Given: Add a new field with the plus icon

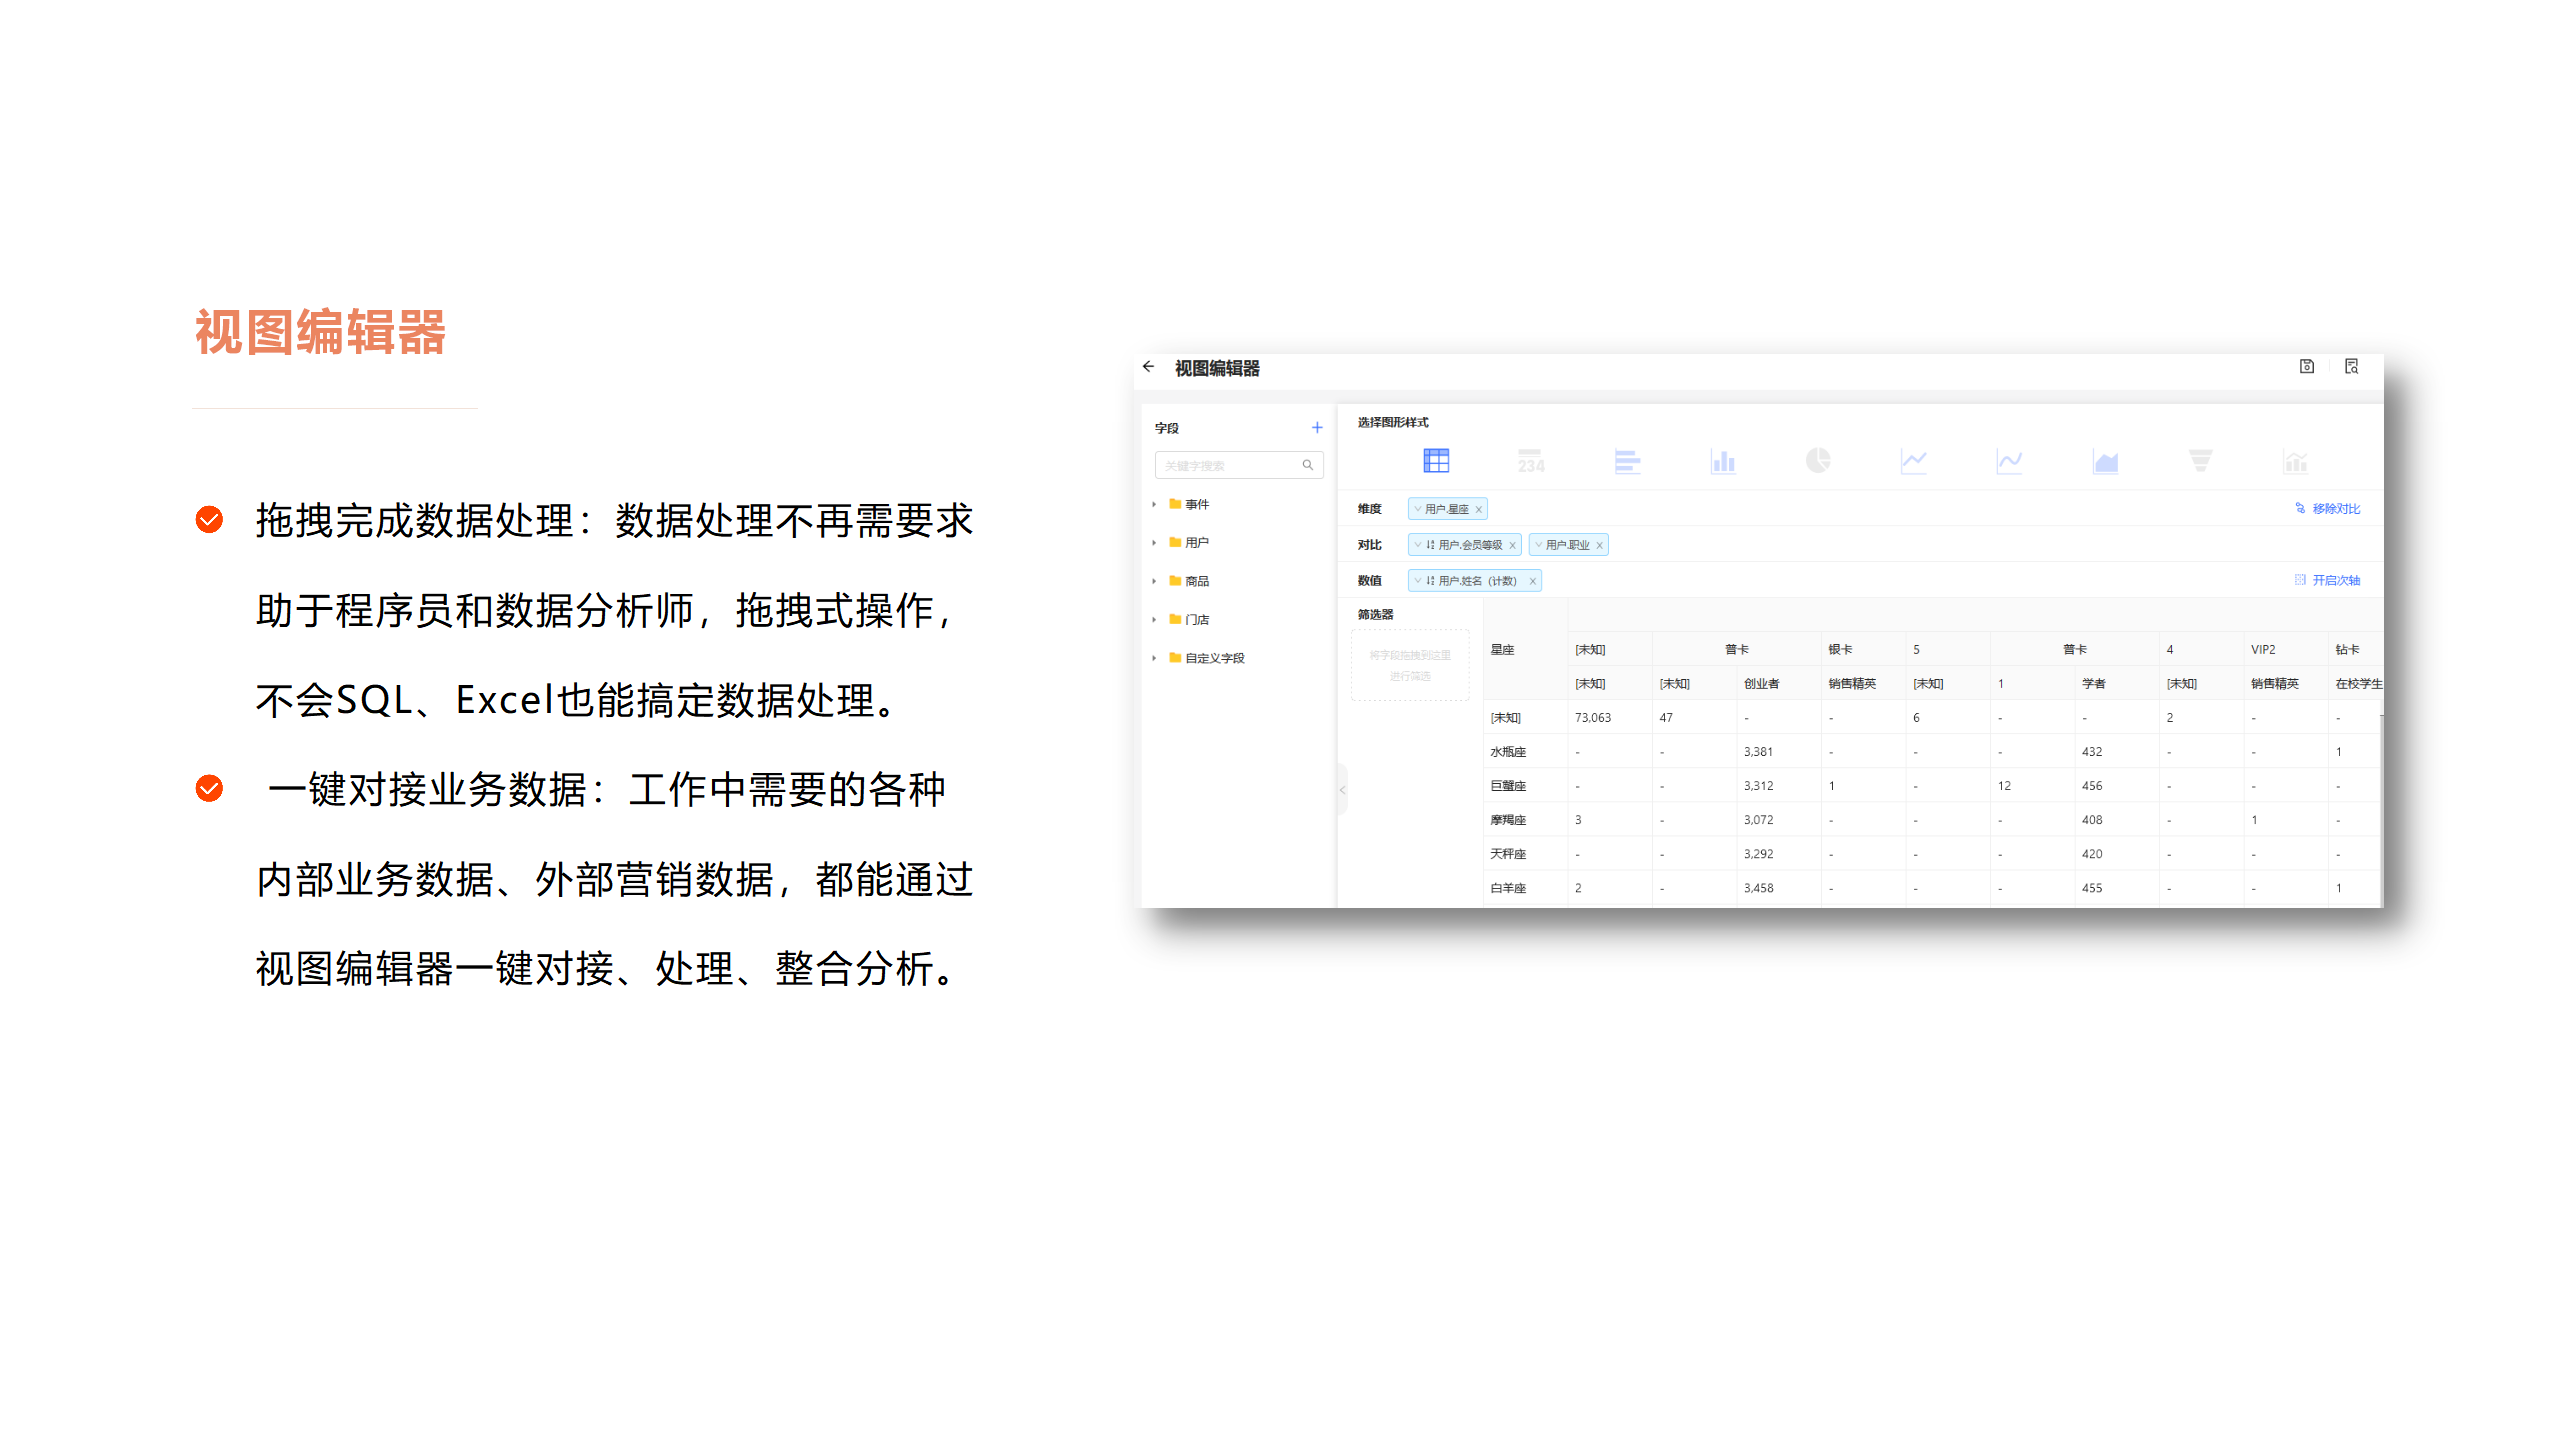Looking at the screenshot, I should (1317, 428).
